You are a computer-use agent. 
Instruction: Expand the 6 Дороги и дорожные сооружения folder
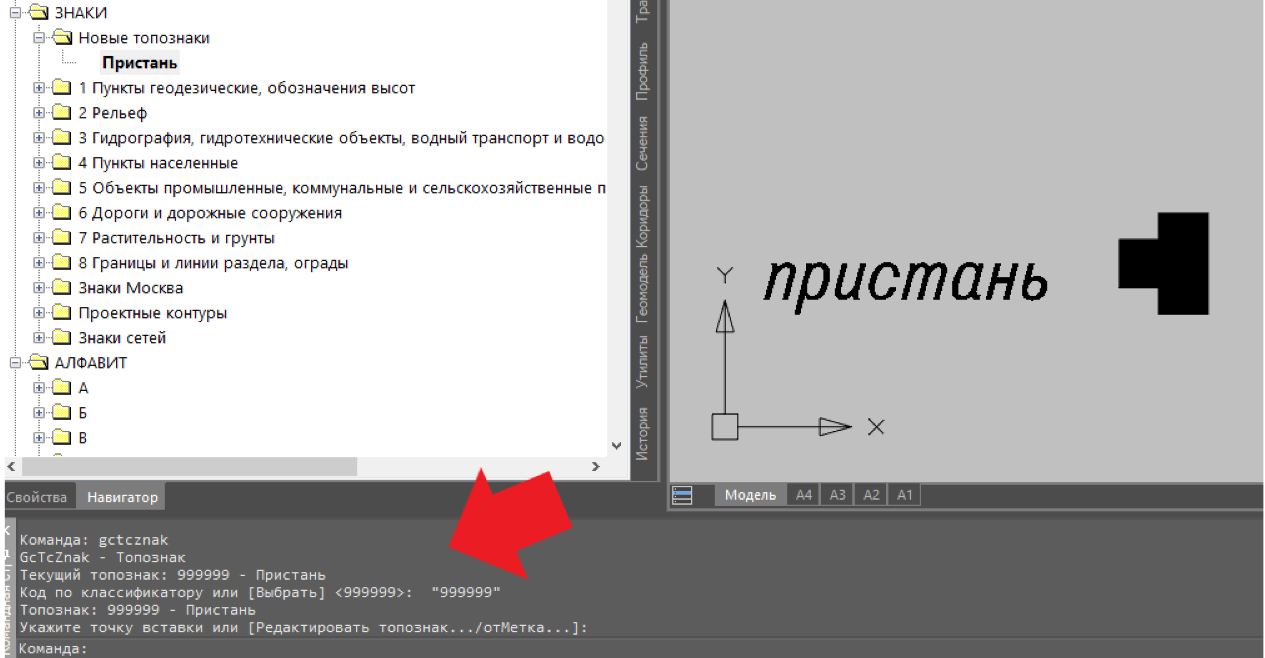click(x=39, y=213)
